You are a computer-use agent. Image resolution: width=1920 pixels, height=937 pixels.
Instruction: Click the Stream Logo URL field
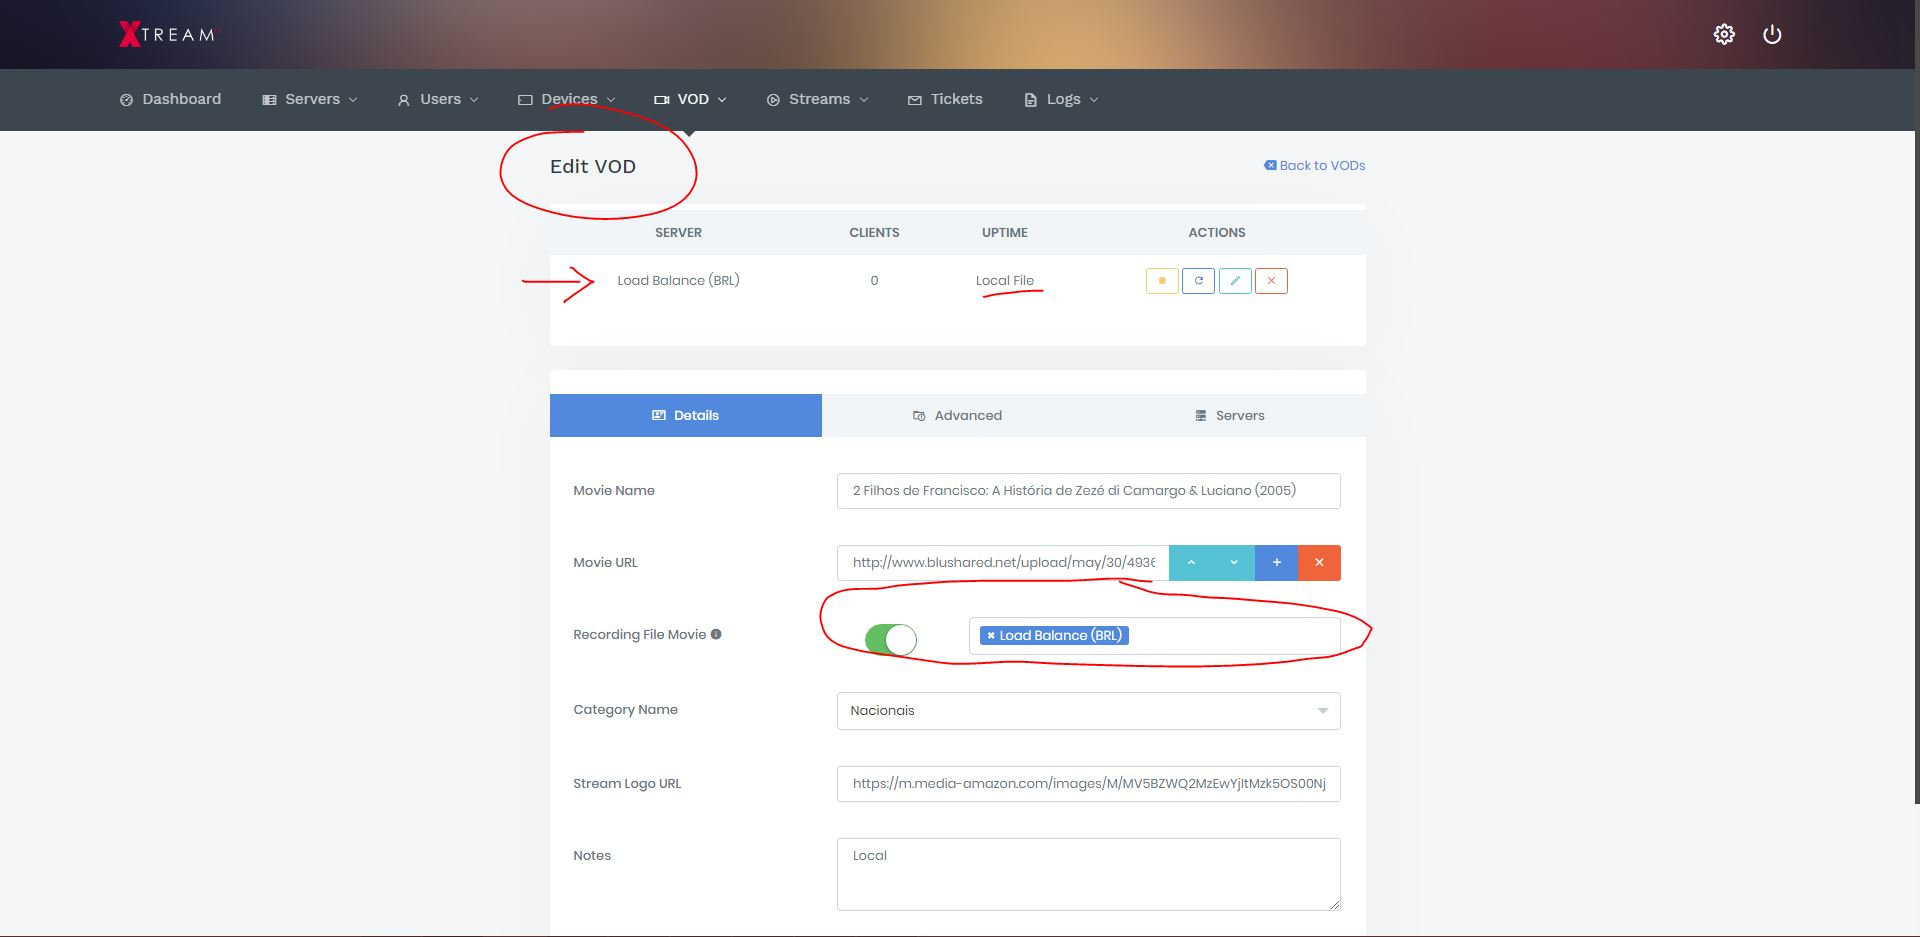tap(1088, 784)
